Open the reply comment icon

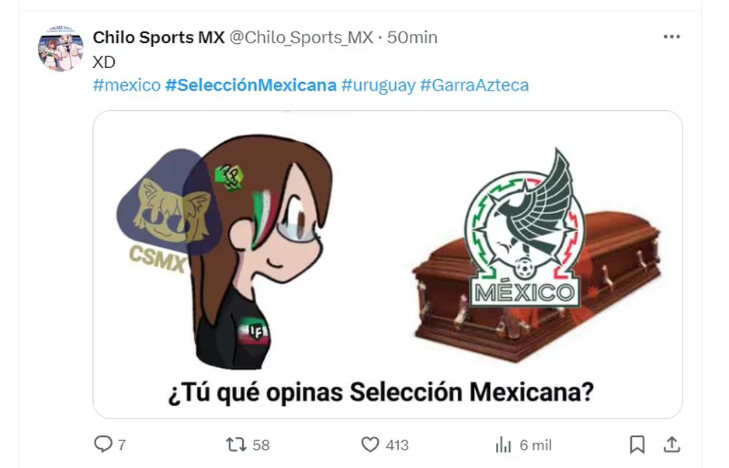pyautogui.click(x=103, y=444)
